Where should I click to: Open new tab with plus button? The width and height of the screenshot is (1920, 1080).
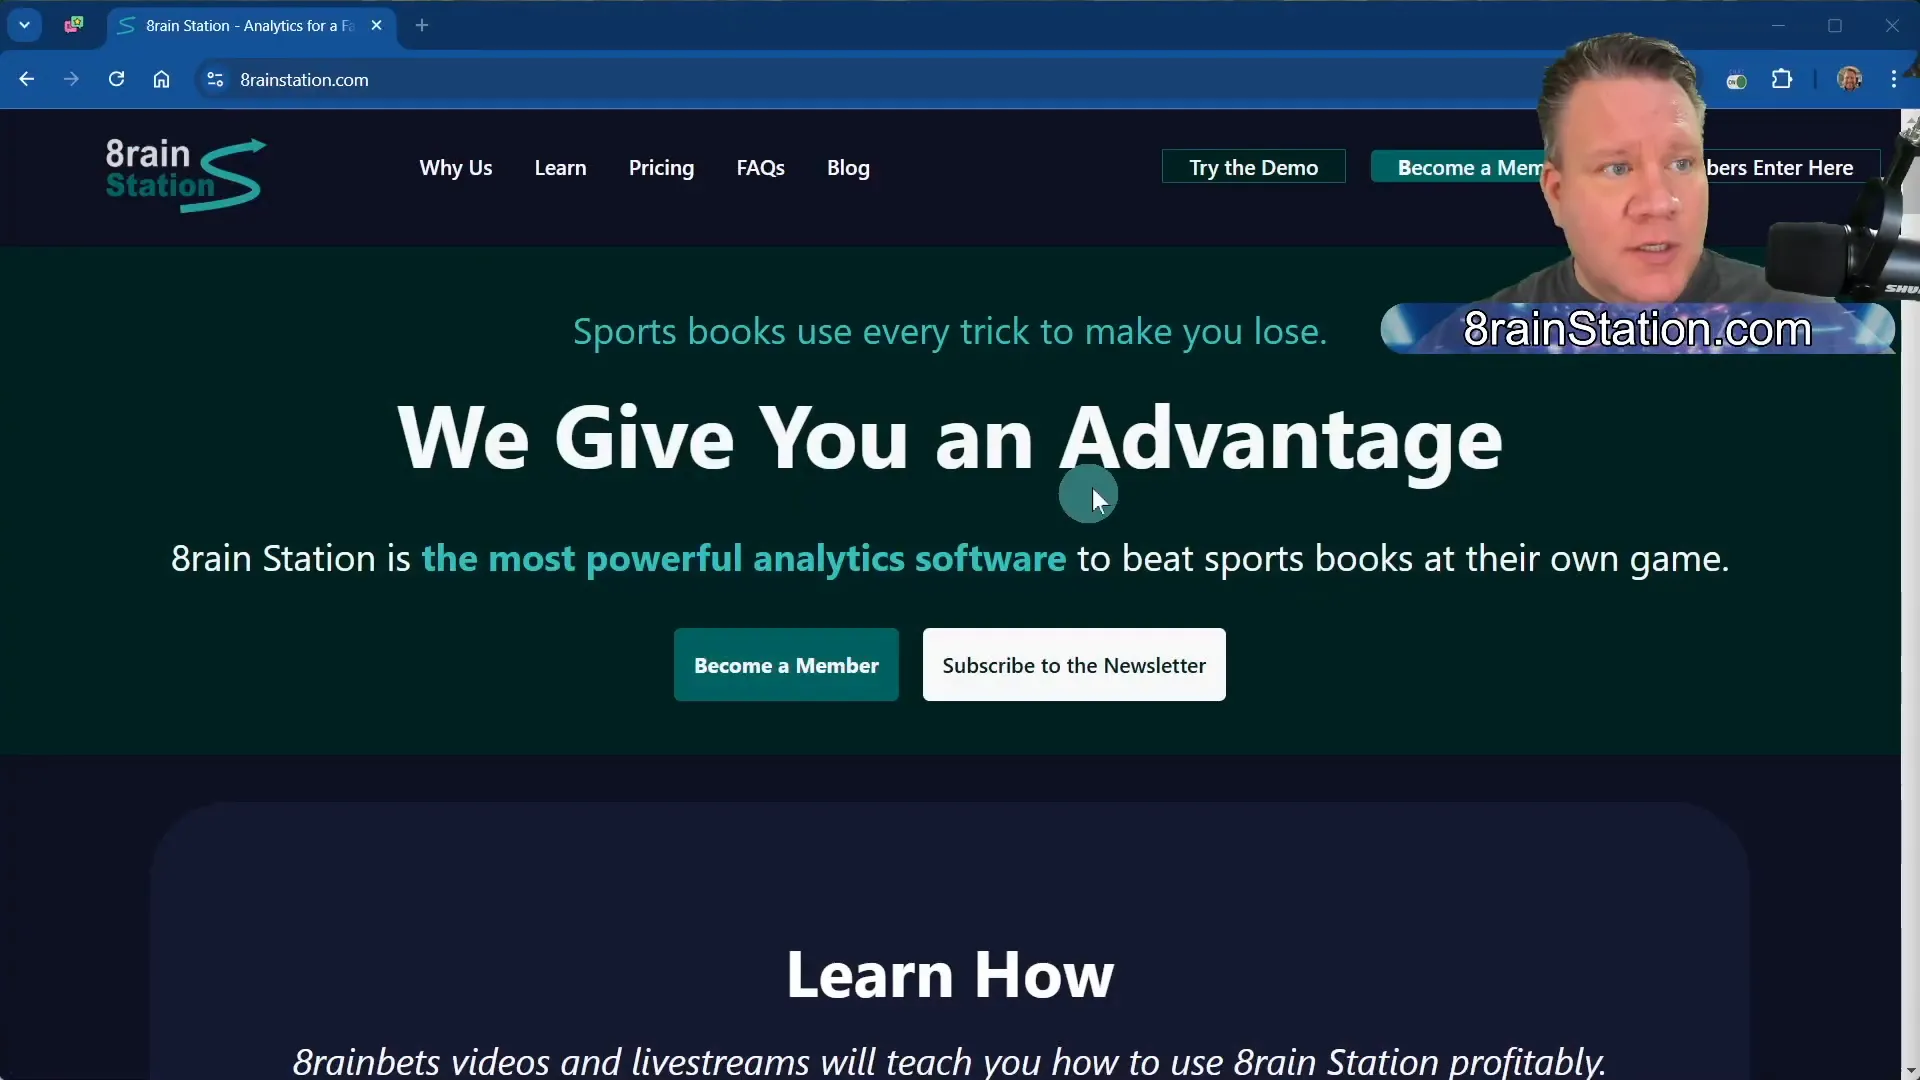tap(422, 25)
